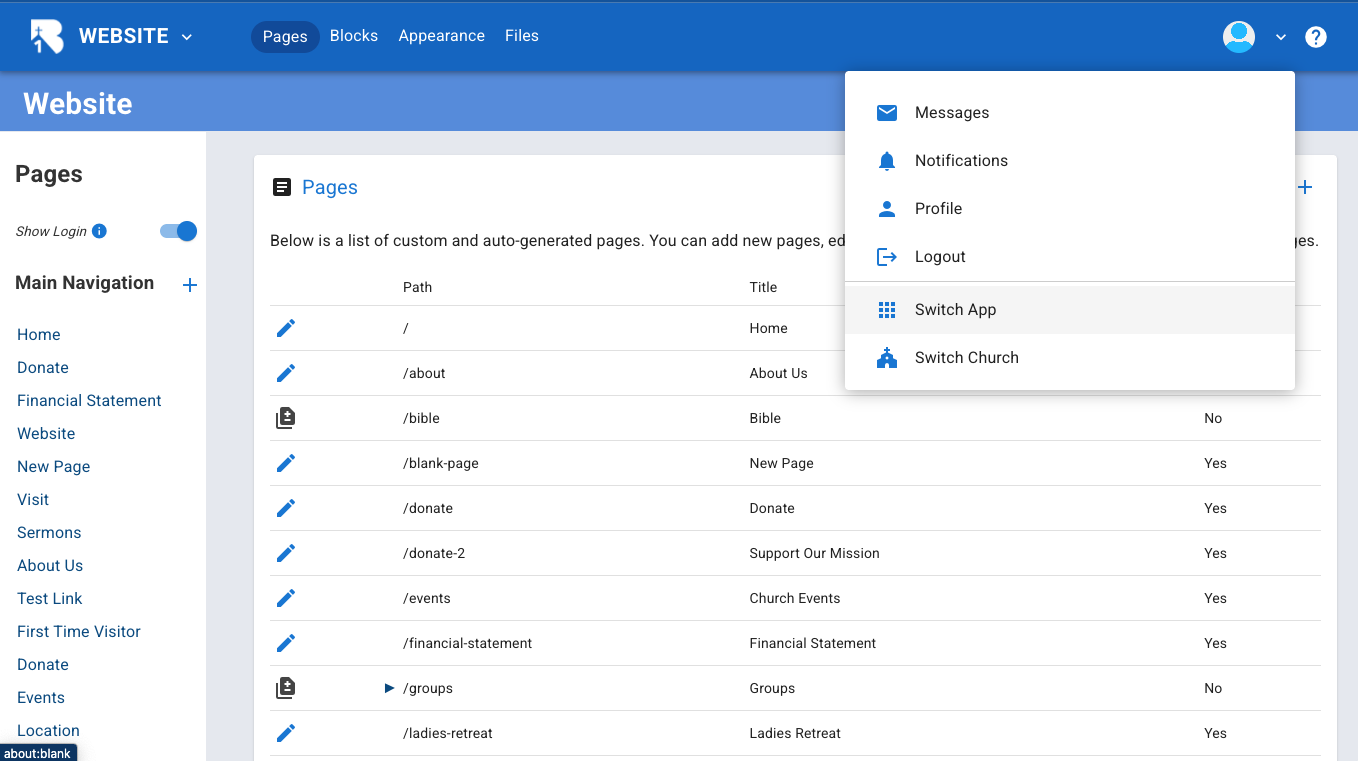
Task: Open the Blocks tab
Action: (x=354, y=36)
